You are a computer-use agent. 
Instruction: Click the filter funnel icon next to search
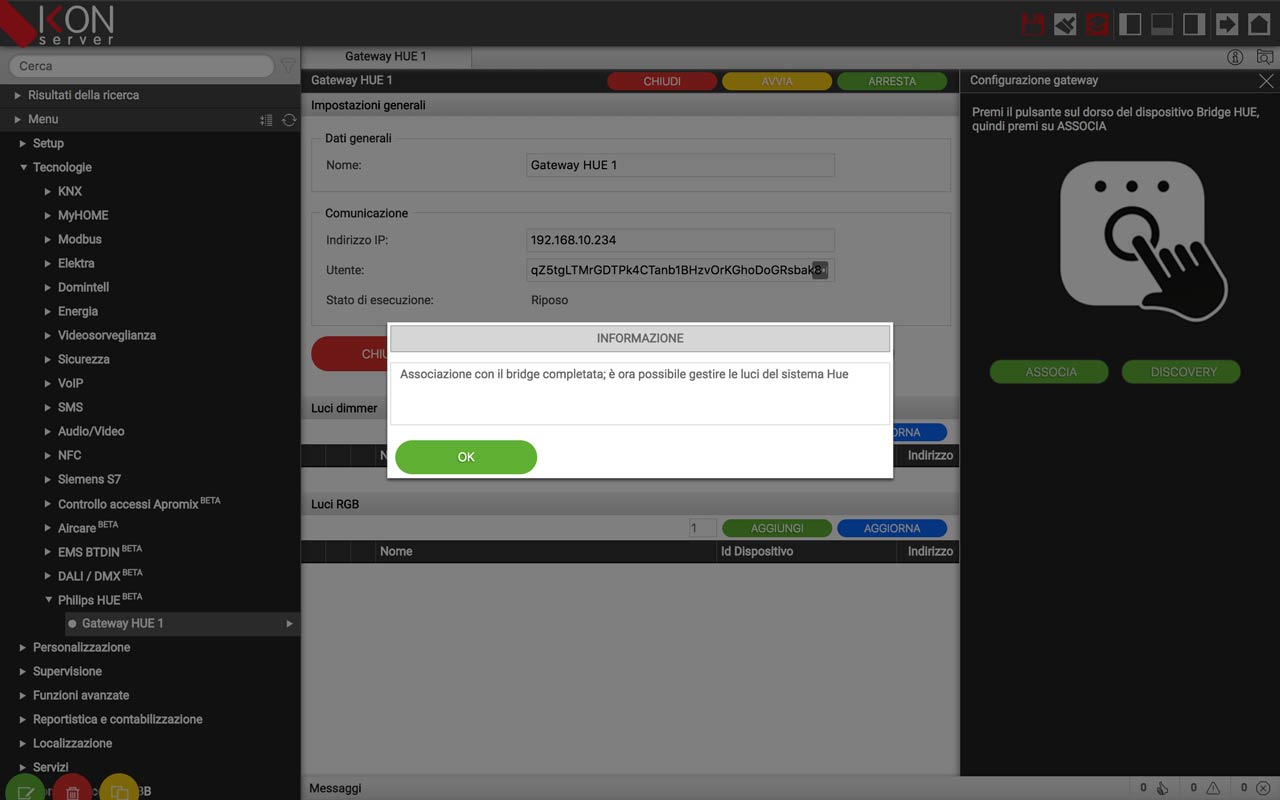[288, 66]
